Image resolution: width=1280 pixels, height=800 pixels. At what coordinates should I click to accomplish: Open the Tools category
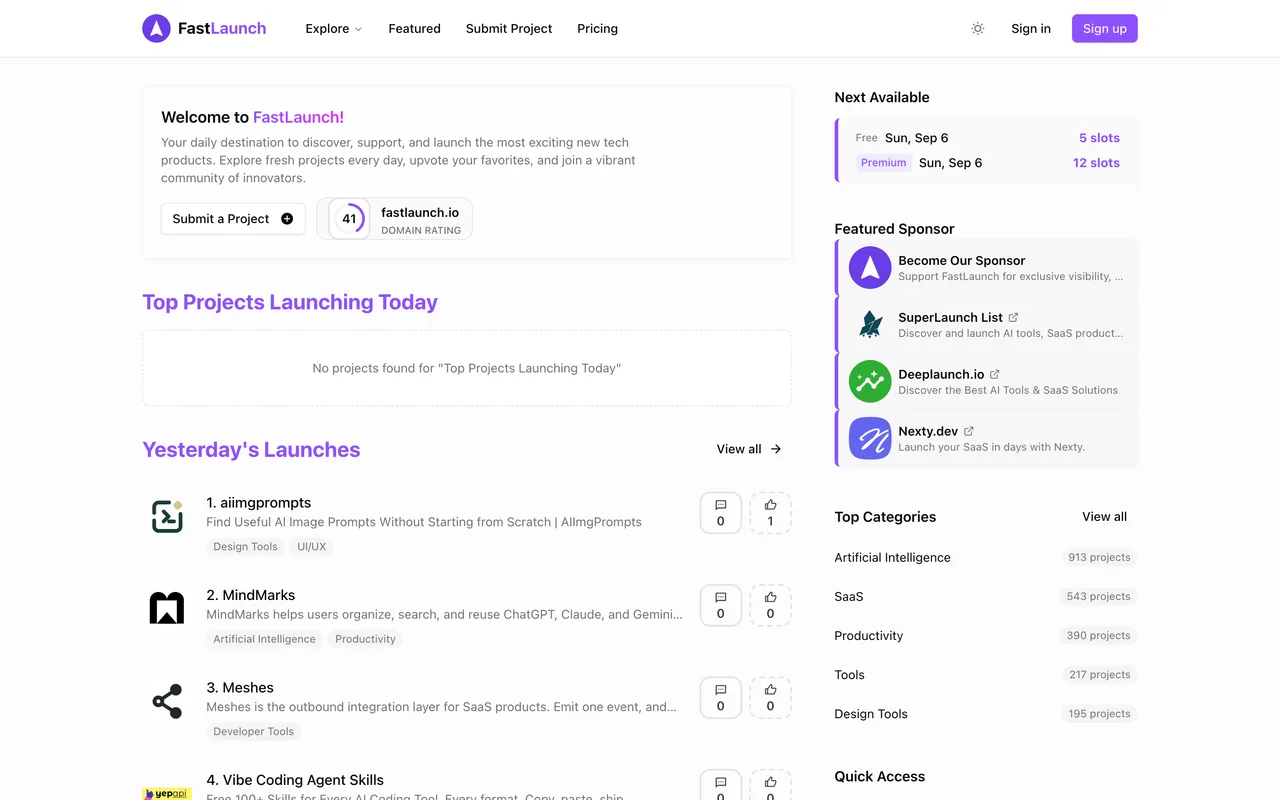point(850,675)
